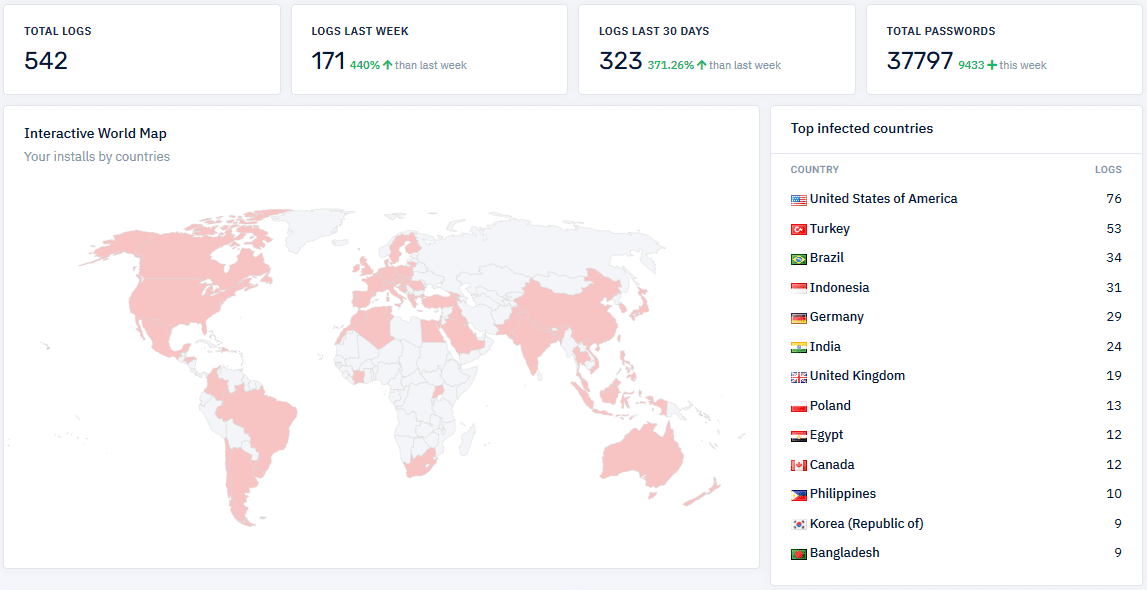This screenshot has height=590, width=1147.
Task: Click the COUNTRY column header
Action: click(x=814, y=170)
